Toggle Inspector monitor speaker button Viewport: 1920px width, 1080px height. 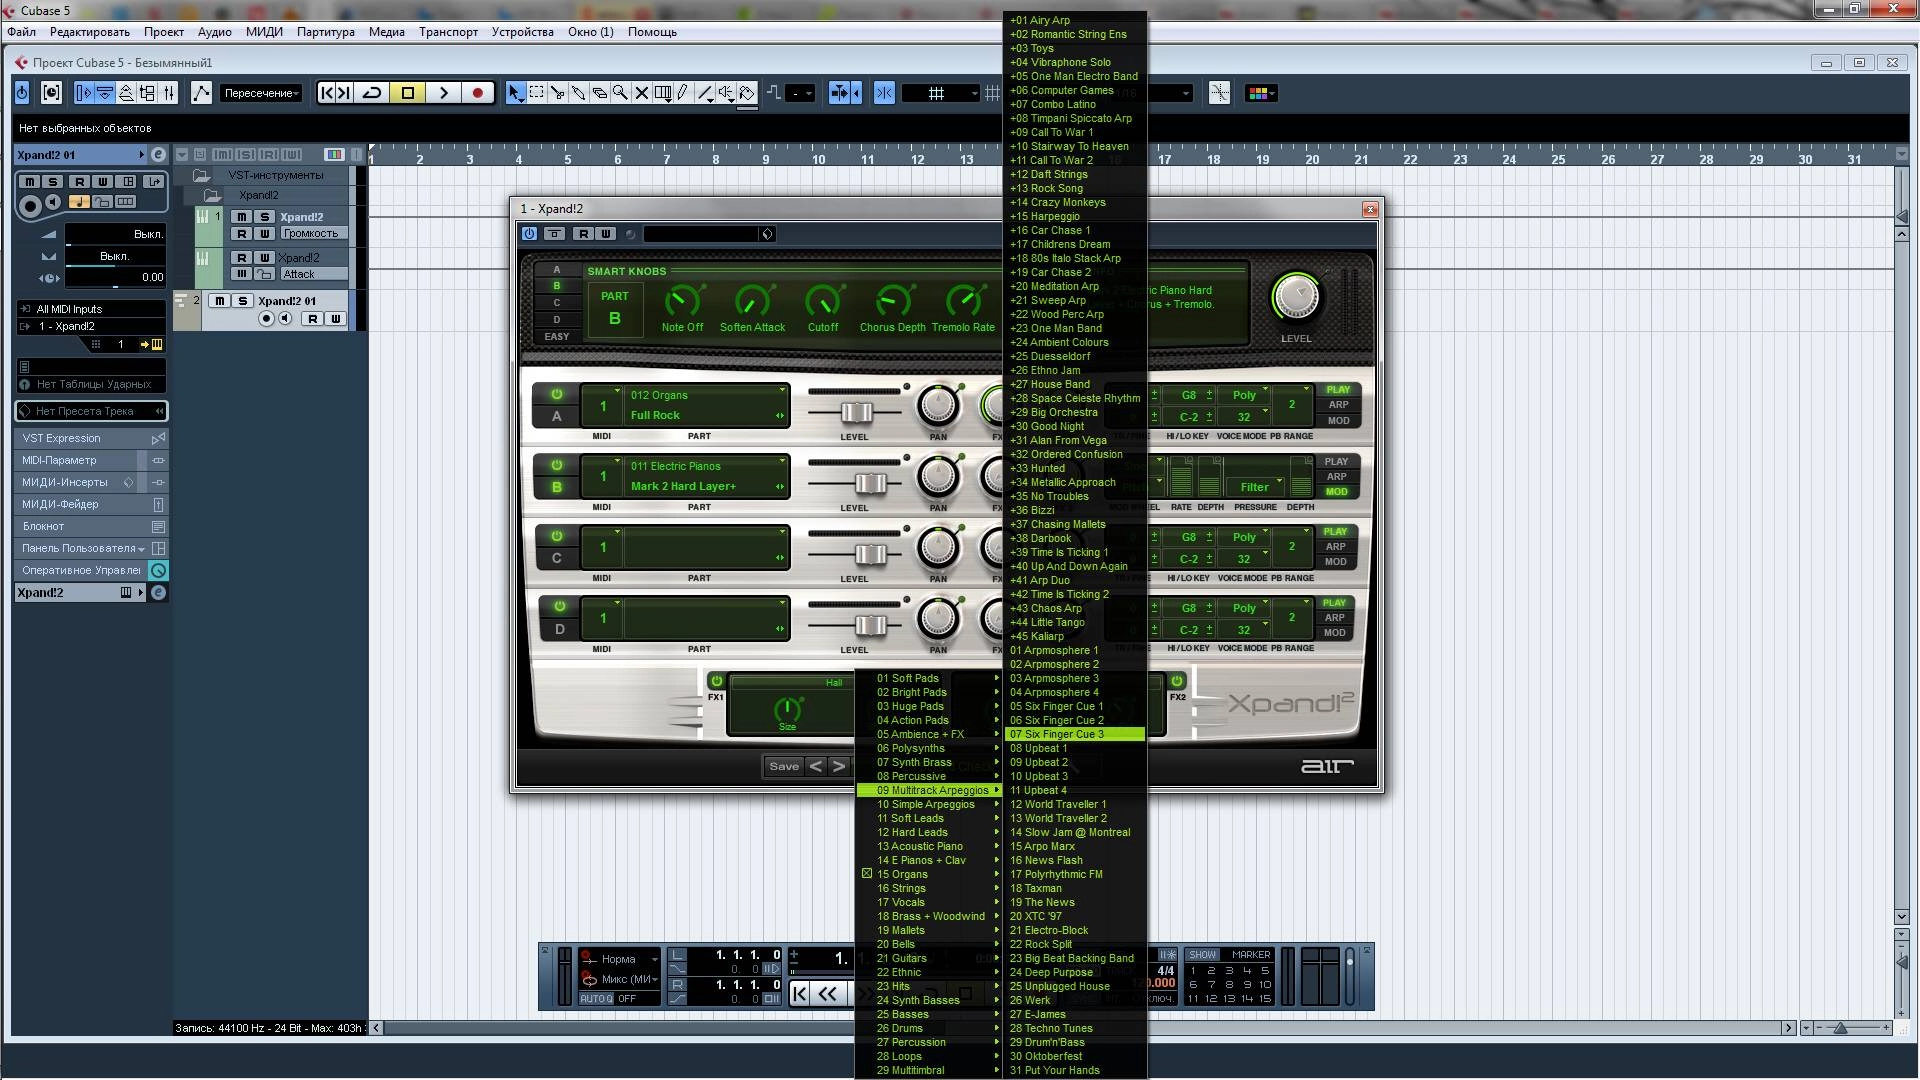(54, 202)
